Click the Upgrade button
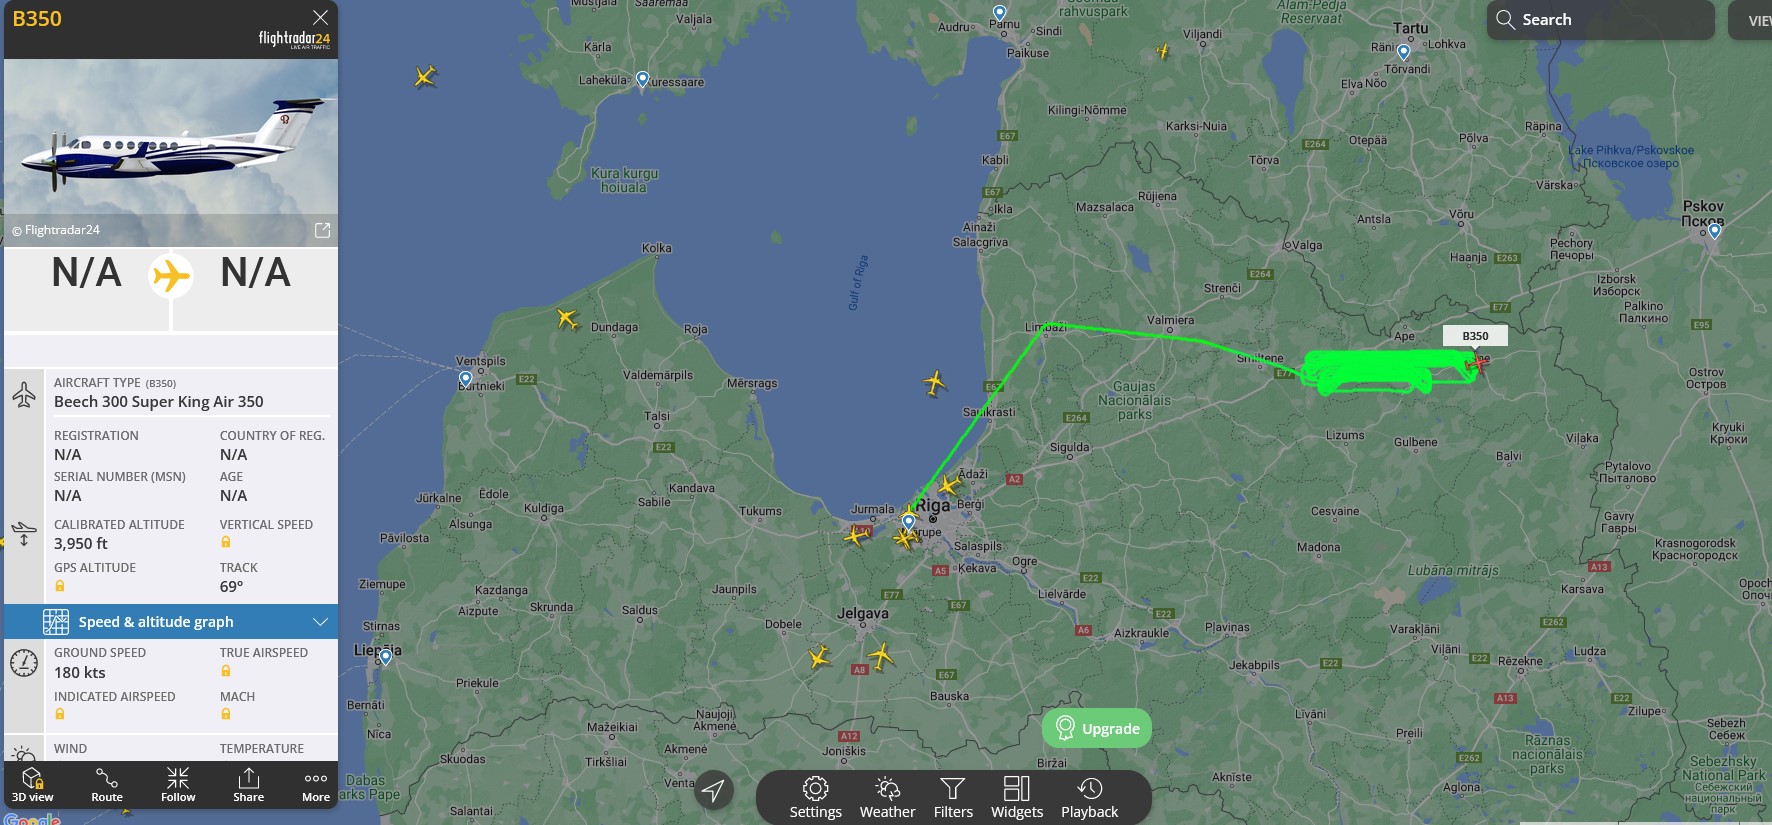 [1097, 728]
